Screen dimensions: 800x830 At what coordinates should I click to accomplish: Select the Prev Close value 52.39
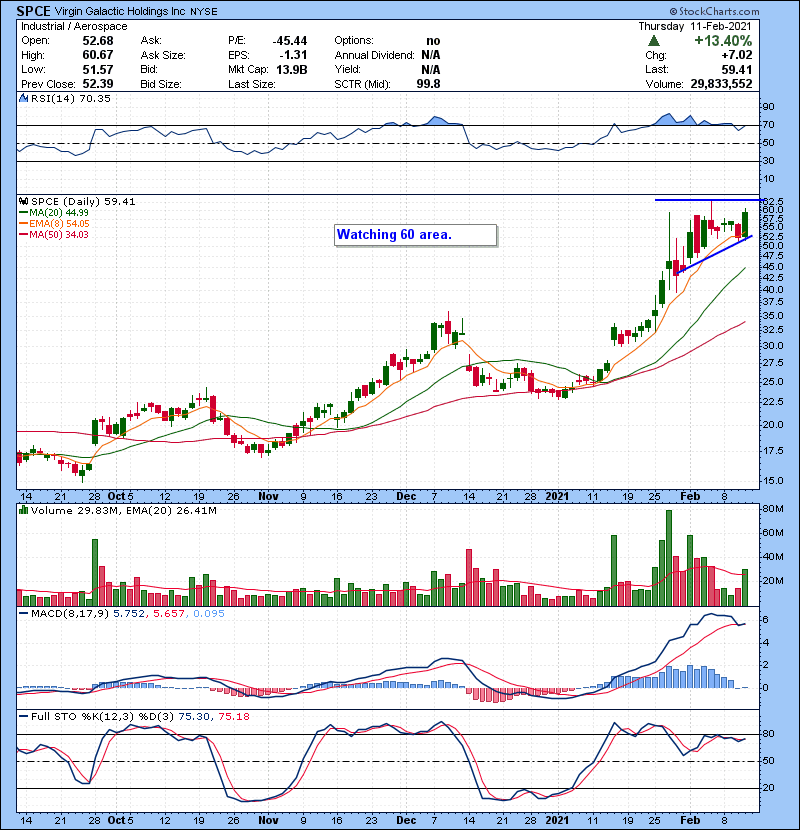tap(98, 84)
